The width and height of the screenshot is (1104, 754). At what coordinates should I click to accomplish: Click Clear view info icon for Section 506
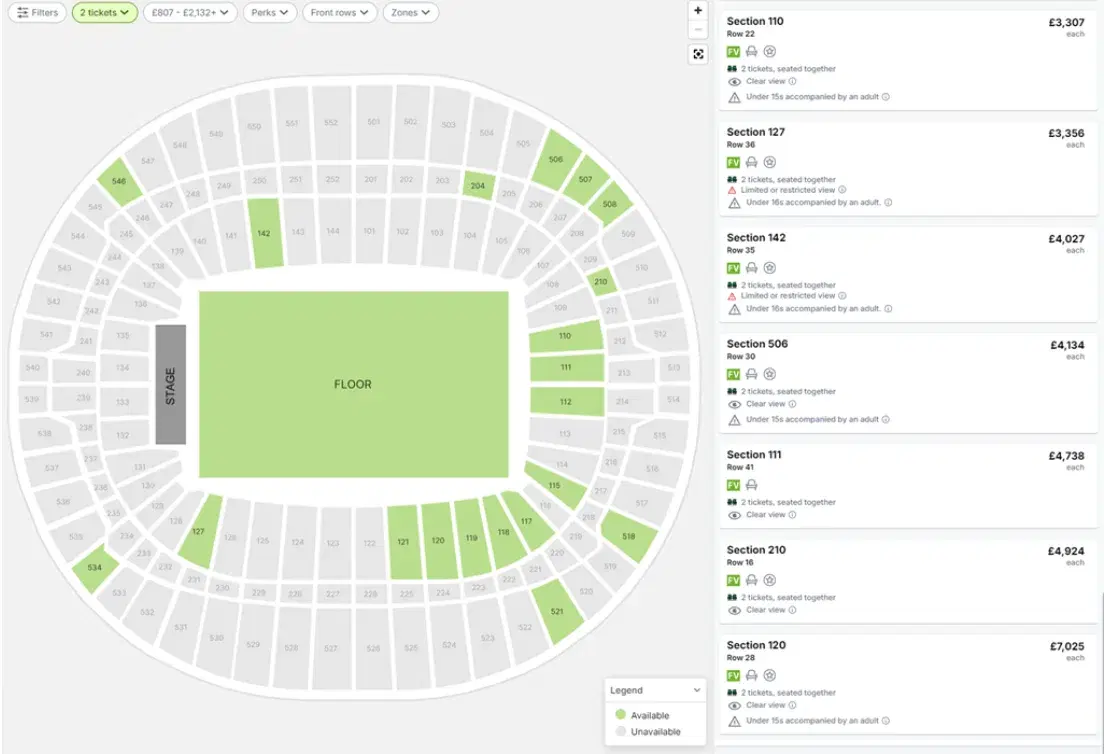[x=792, y=404]
